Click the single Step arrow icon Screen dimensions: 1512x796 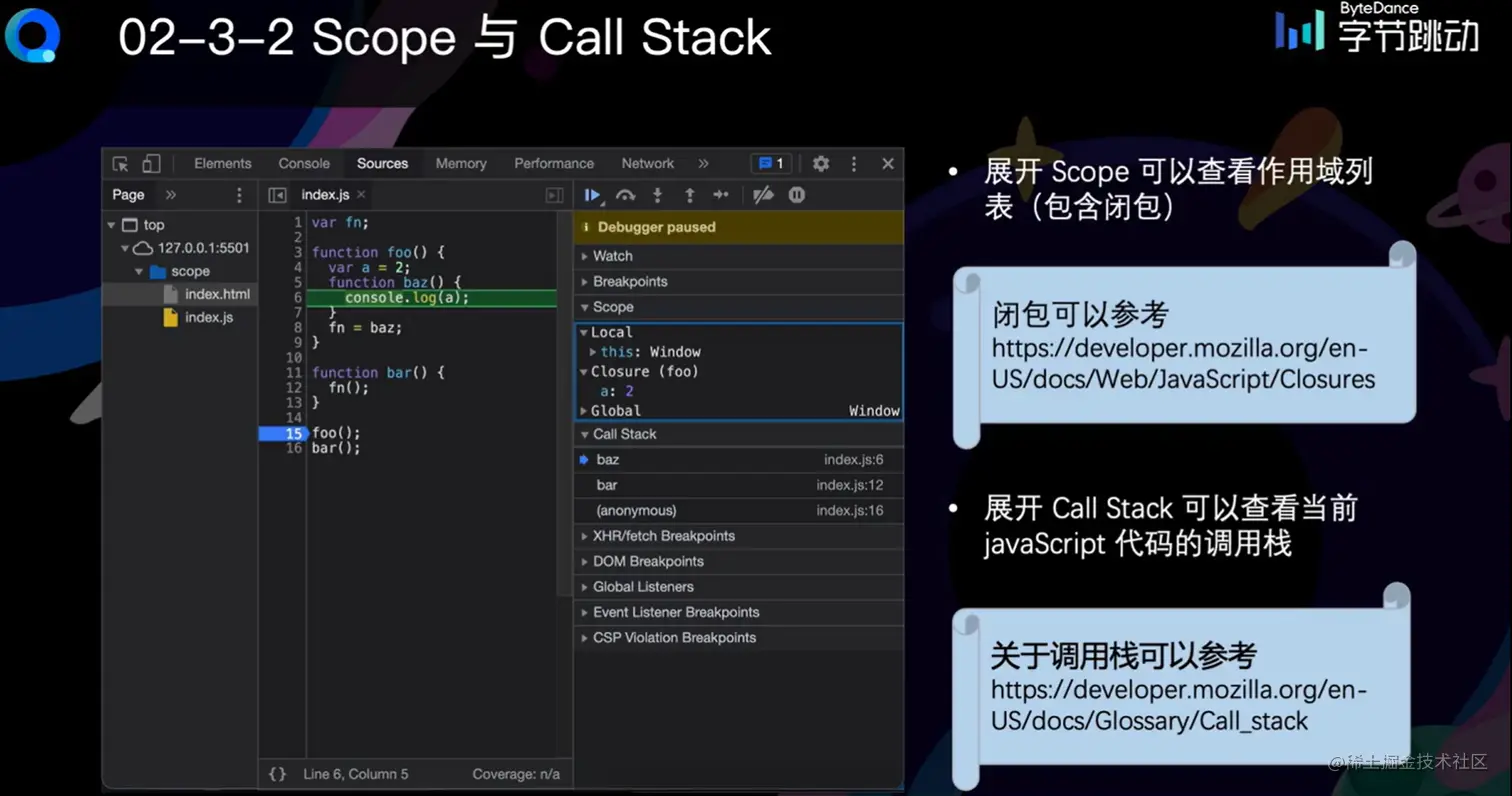(x=721, y=195)
